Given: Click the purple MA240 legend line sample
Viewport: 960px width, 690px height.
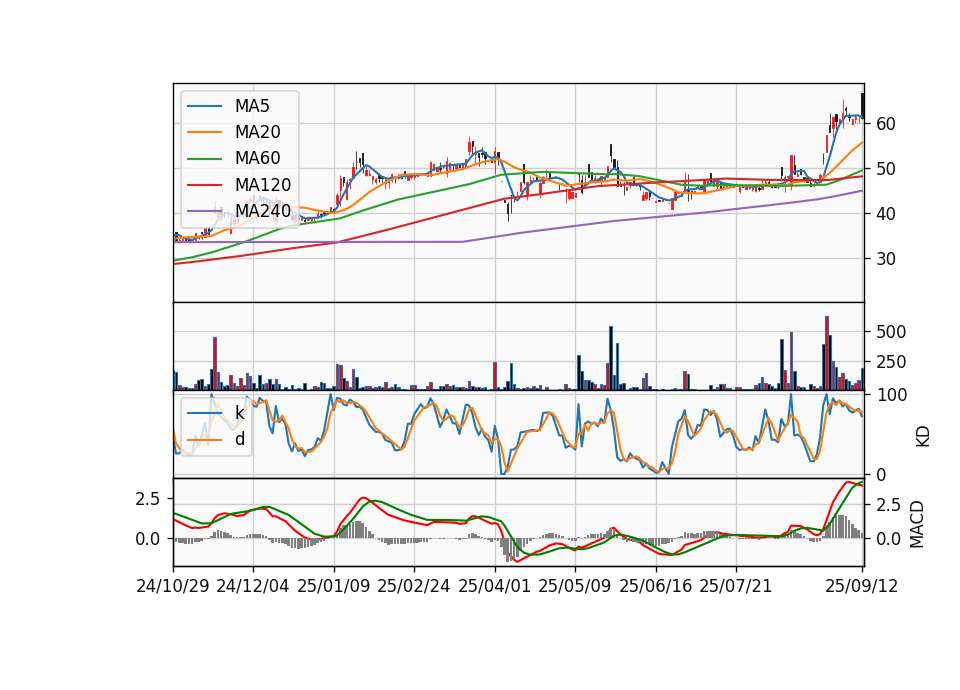Looking at the screenshot, I should click(x=204, y=212).
